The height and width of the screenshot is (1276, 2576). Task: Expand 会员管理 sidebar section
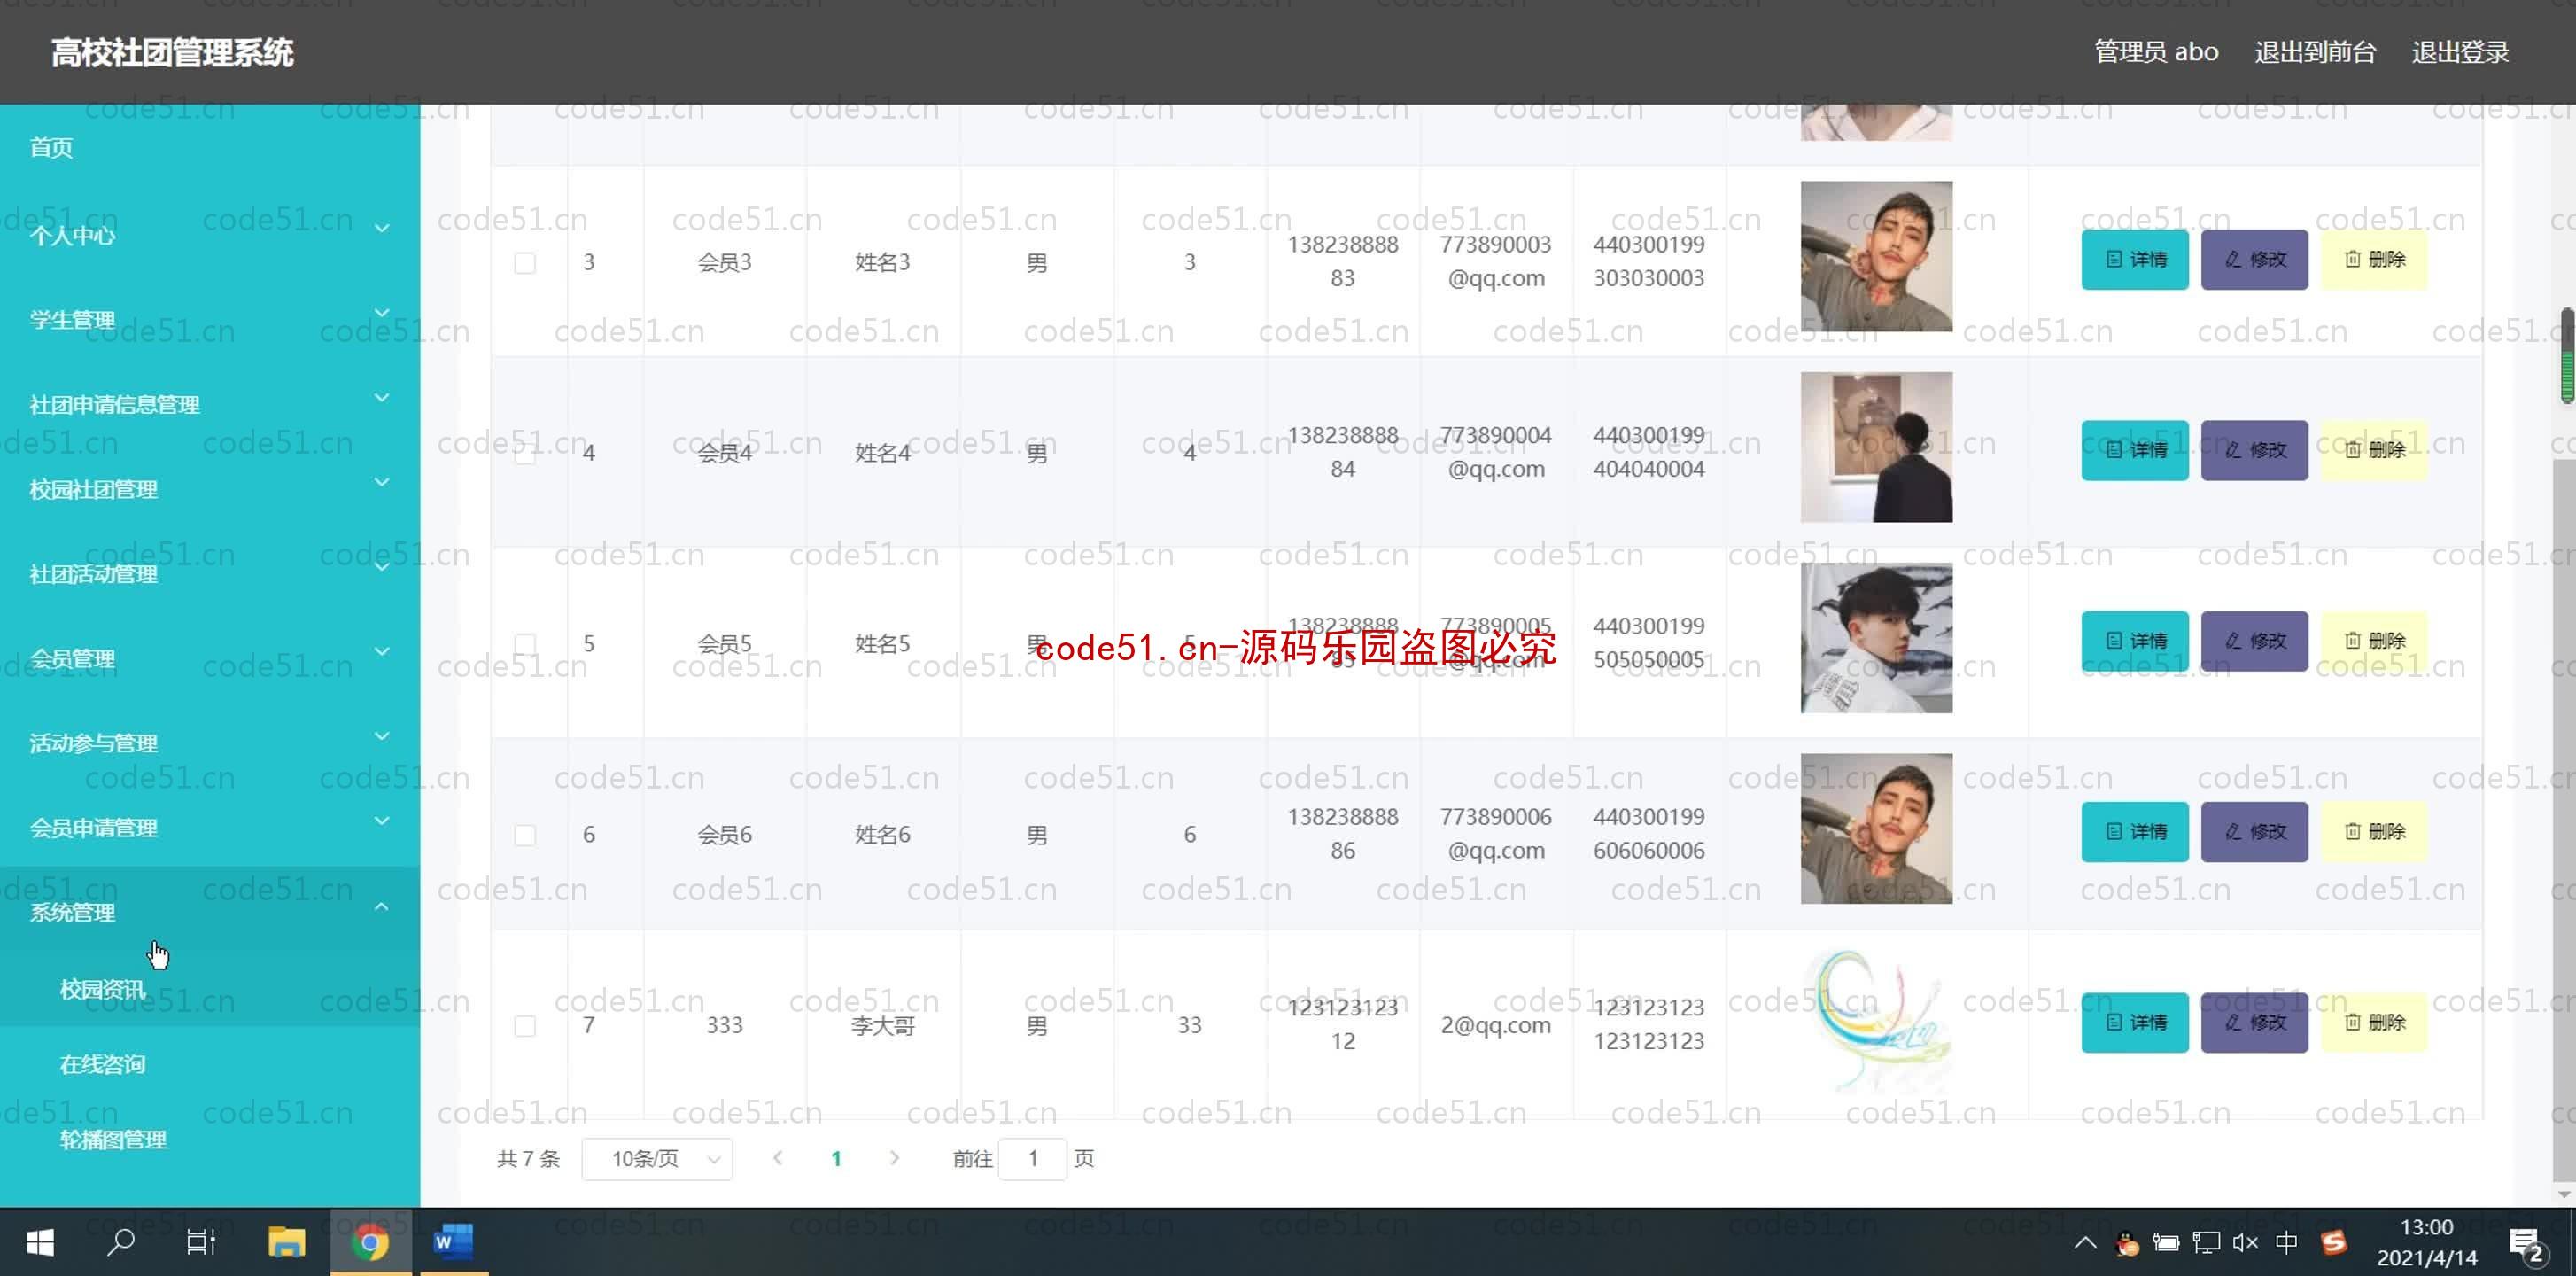pos(209,657)
